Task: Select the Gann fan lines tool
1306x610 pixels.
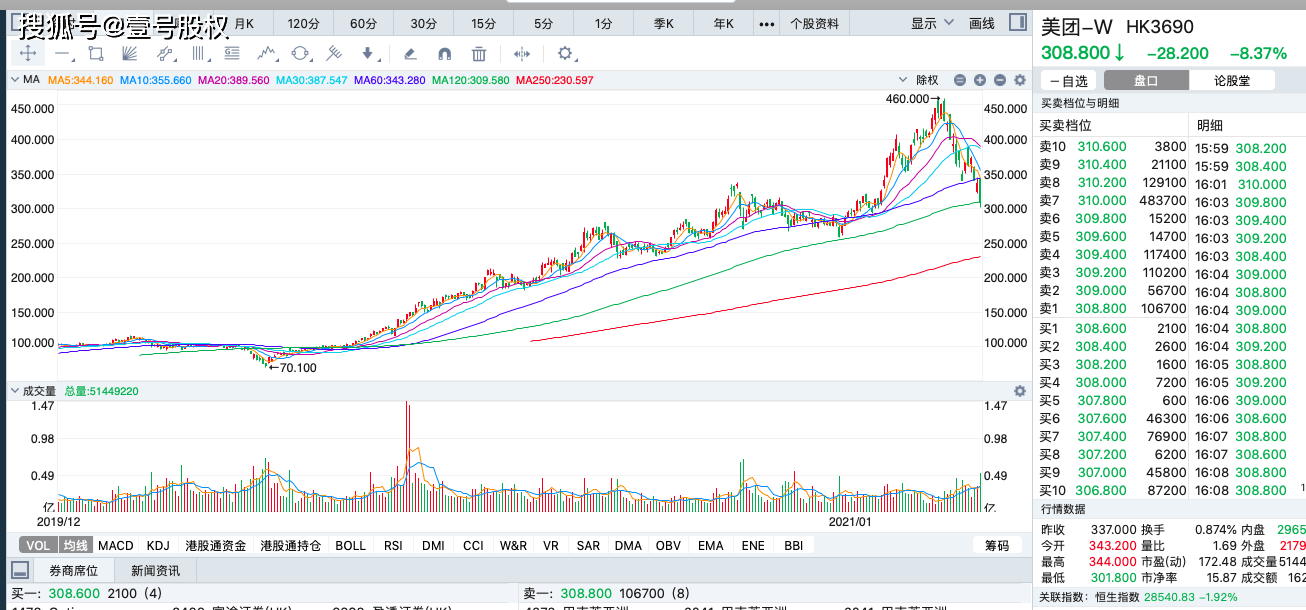Action: tap(129, 54)
